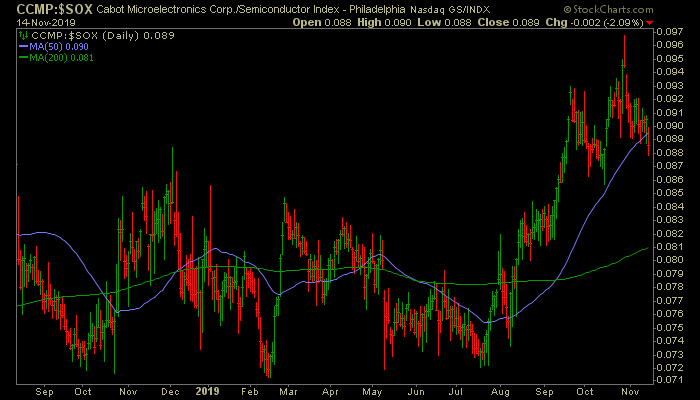Click the 0.082 price axis label
Viewport: 700px width, 400px height.
pyautogui.click(x=670, y=233)
